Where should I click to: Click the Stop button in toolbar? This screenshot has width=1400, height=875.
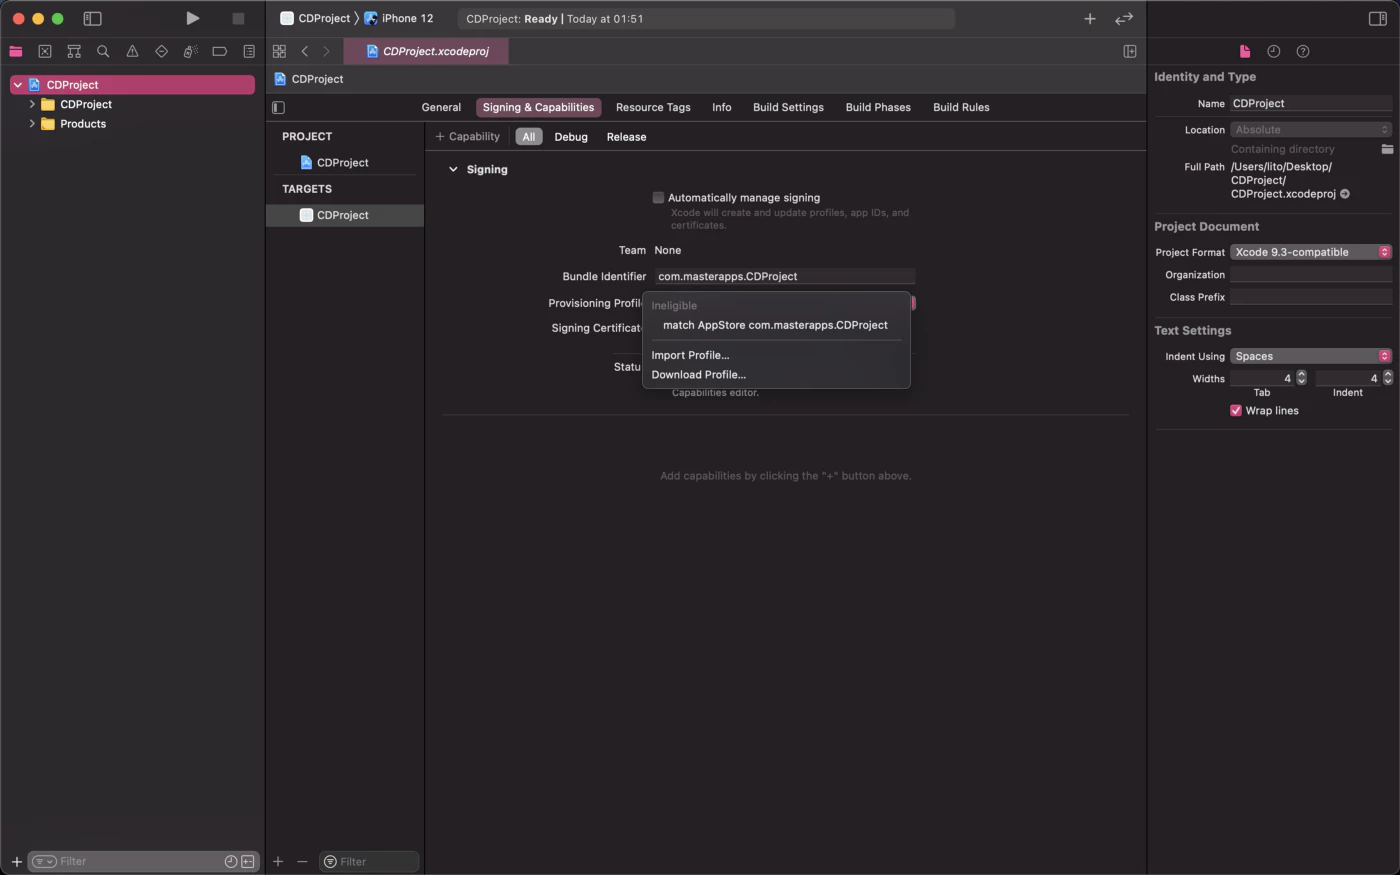pos(238,18)
